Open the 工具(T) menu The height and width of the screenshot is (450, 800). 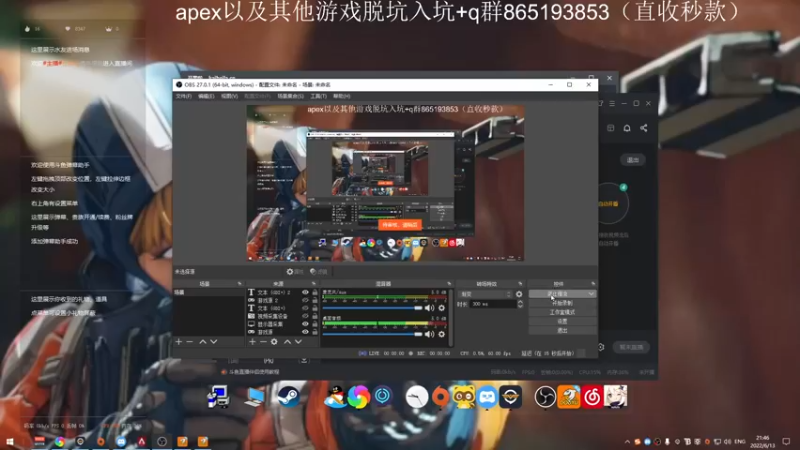click(x=318, y=96)
